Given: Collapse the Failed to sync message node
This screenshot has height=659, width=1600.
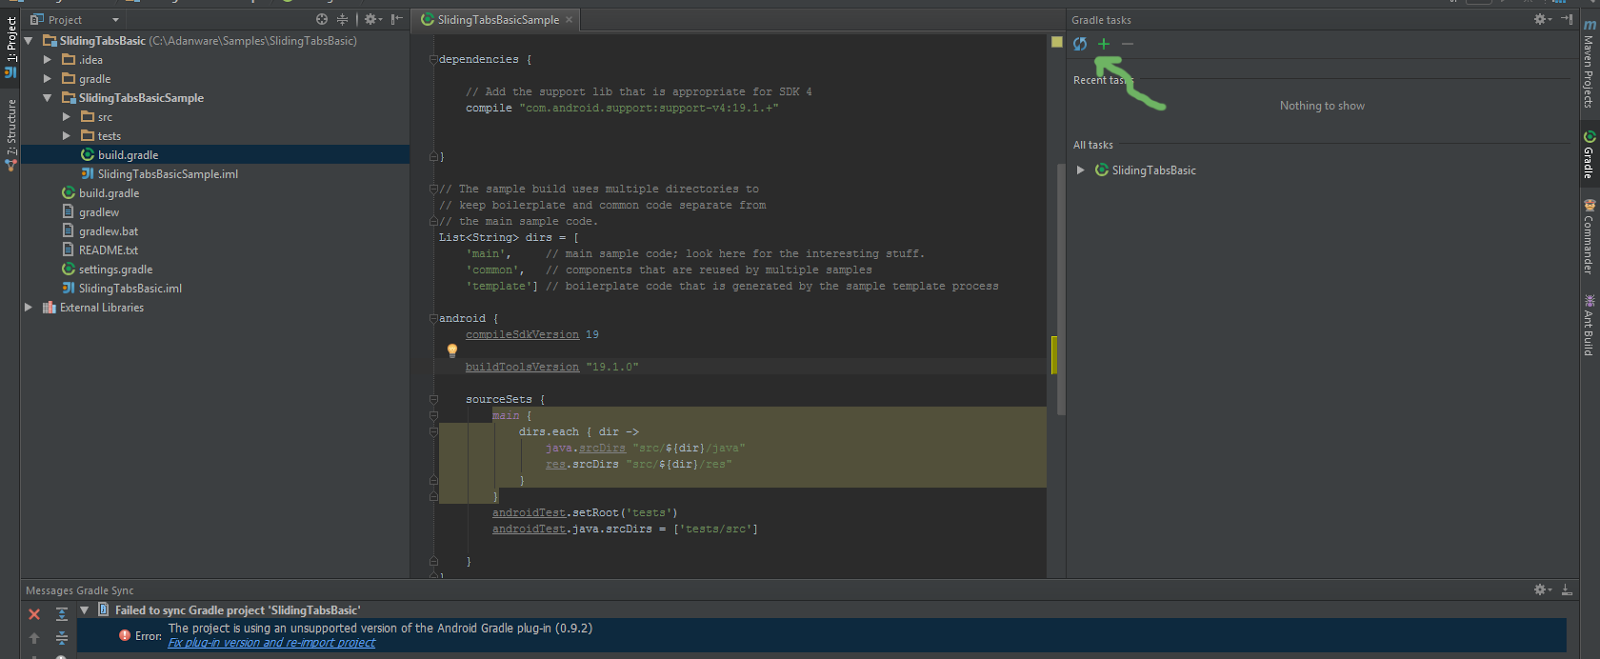Looking at the screenshot, I should point(85,610).
